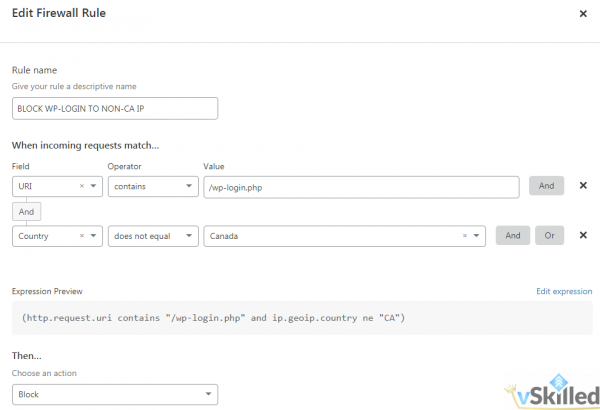Viewport: 600px width, 410px height.
Task: Click the 'Edit Firewall Rule' title
Action: click(x=59, y=13)
